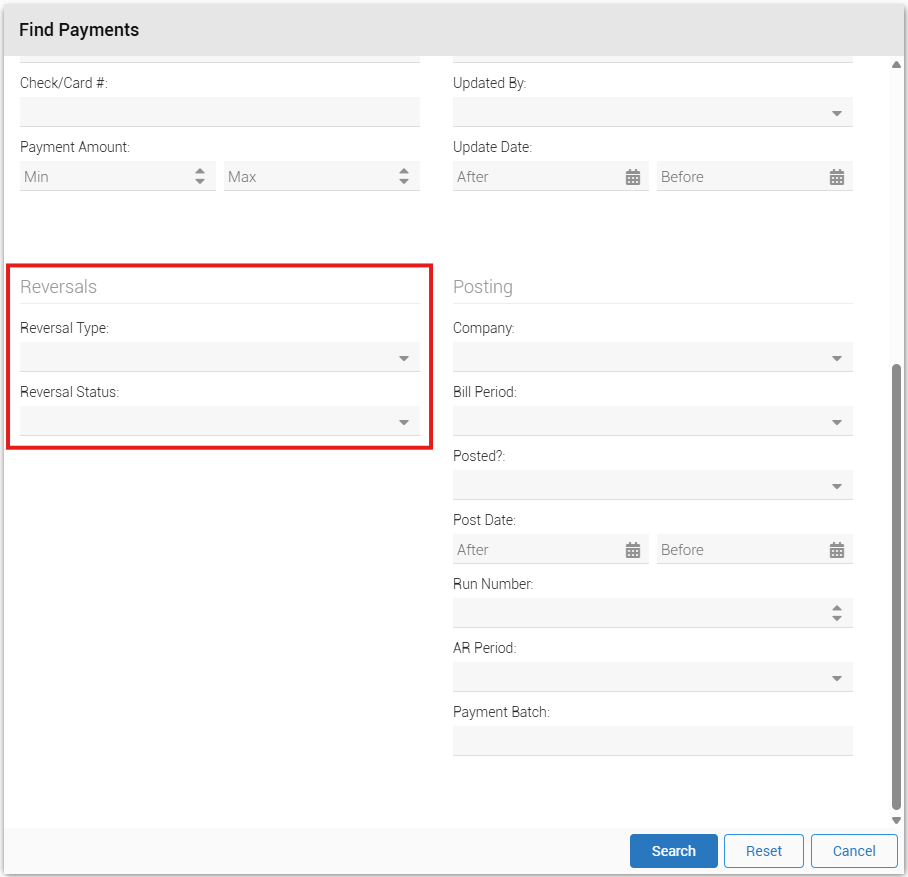Screen dimensions: 908x877
Task: Click the Reversals section heading
Action: (58, 287)
